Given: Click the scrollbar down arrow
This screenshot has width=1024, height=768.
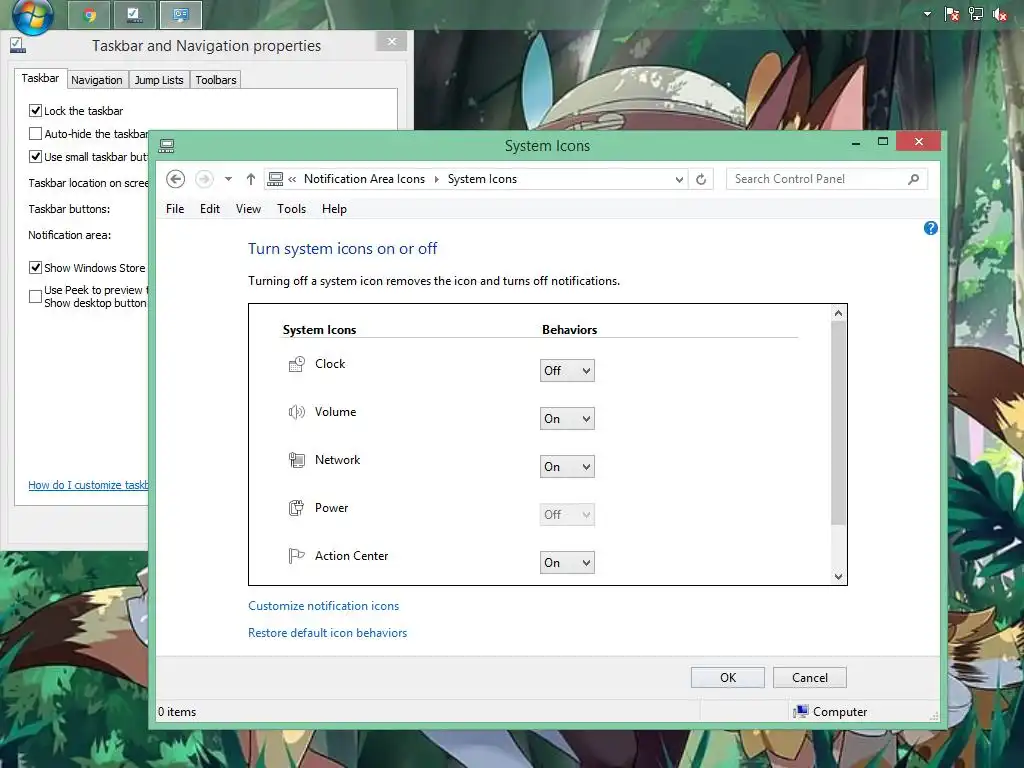Looking at the screenshot, I should (839, 577).
